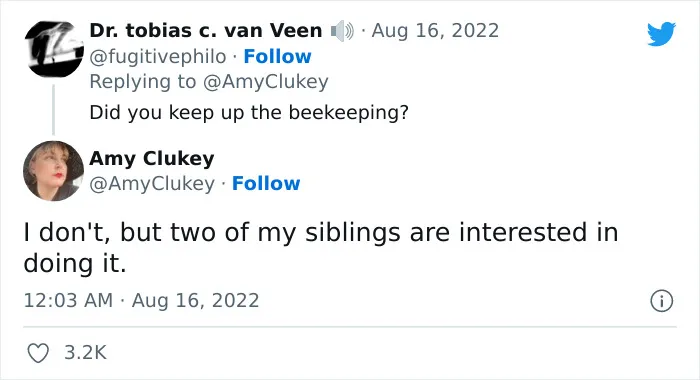The image size is (700, 380).
Task: Click the thread line connecting the avatars
Action: coord(54,109)
